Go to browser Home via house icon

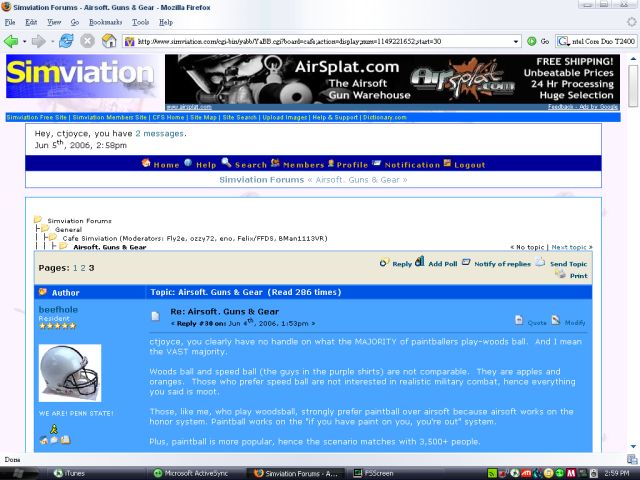[108, 41]
